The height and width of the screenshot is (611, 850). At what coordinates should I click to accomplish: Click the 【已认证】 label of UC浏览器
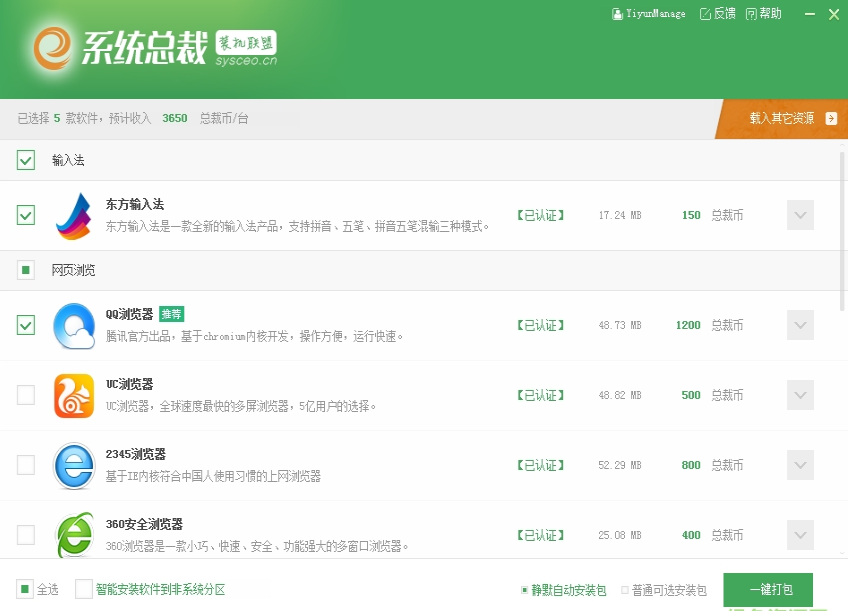tap(540, 395)
